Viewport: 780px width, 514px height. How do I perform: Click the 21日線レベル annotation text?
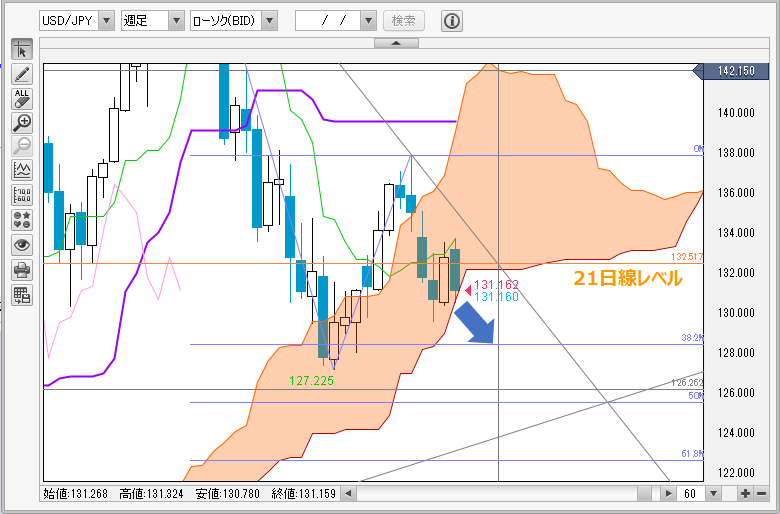pos(628,279)
